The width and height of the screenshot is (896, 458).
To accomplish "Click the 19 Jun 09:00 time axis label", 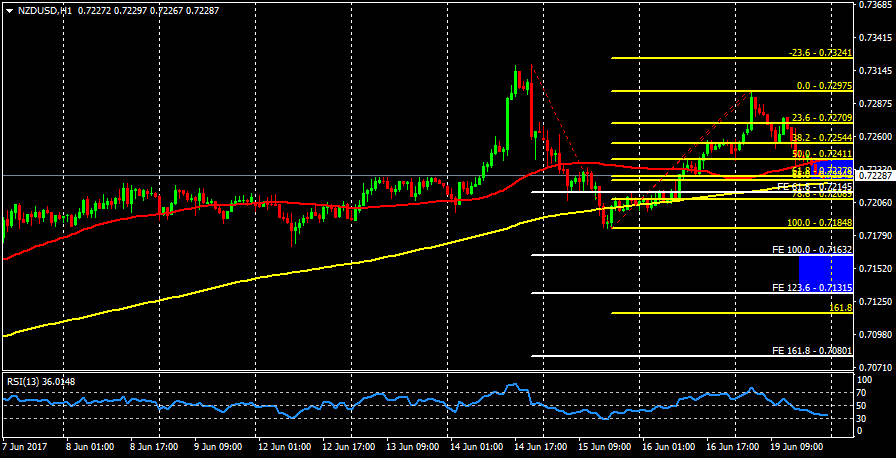I will [795, 446].
